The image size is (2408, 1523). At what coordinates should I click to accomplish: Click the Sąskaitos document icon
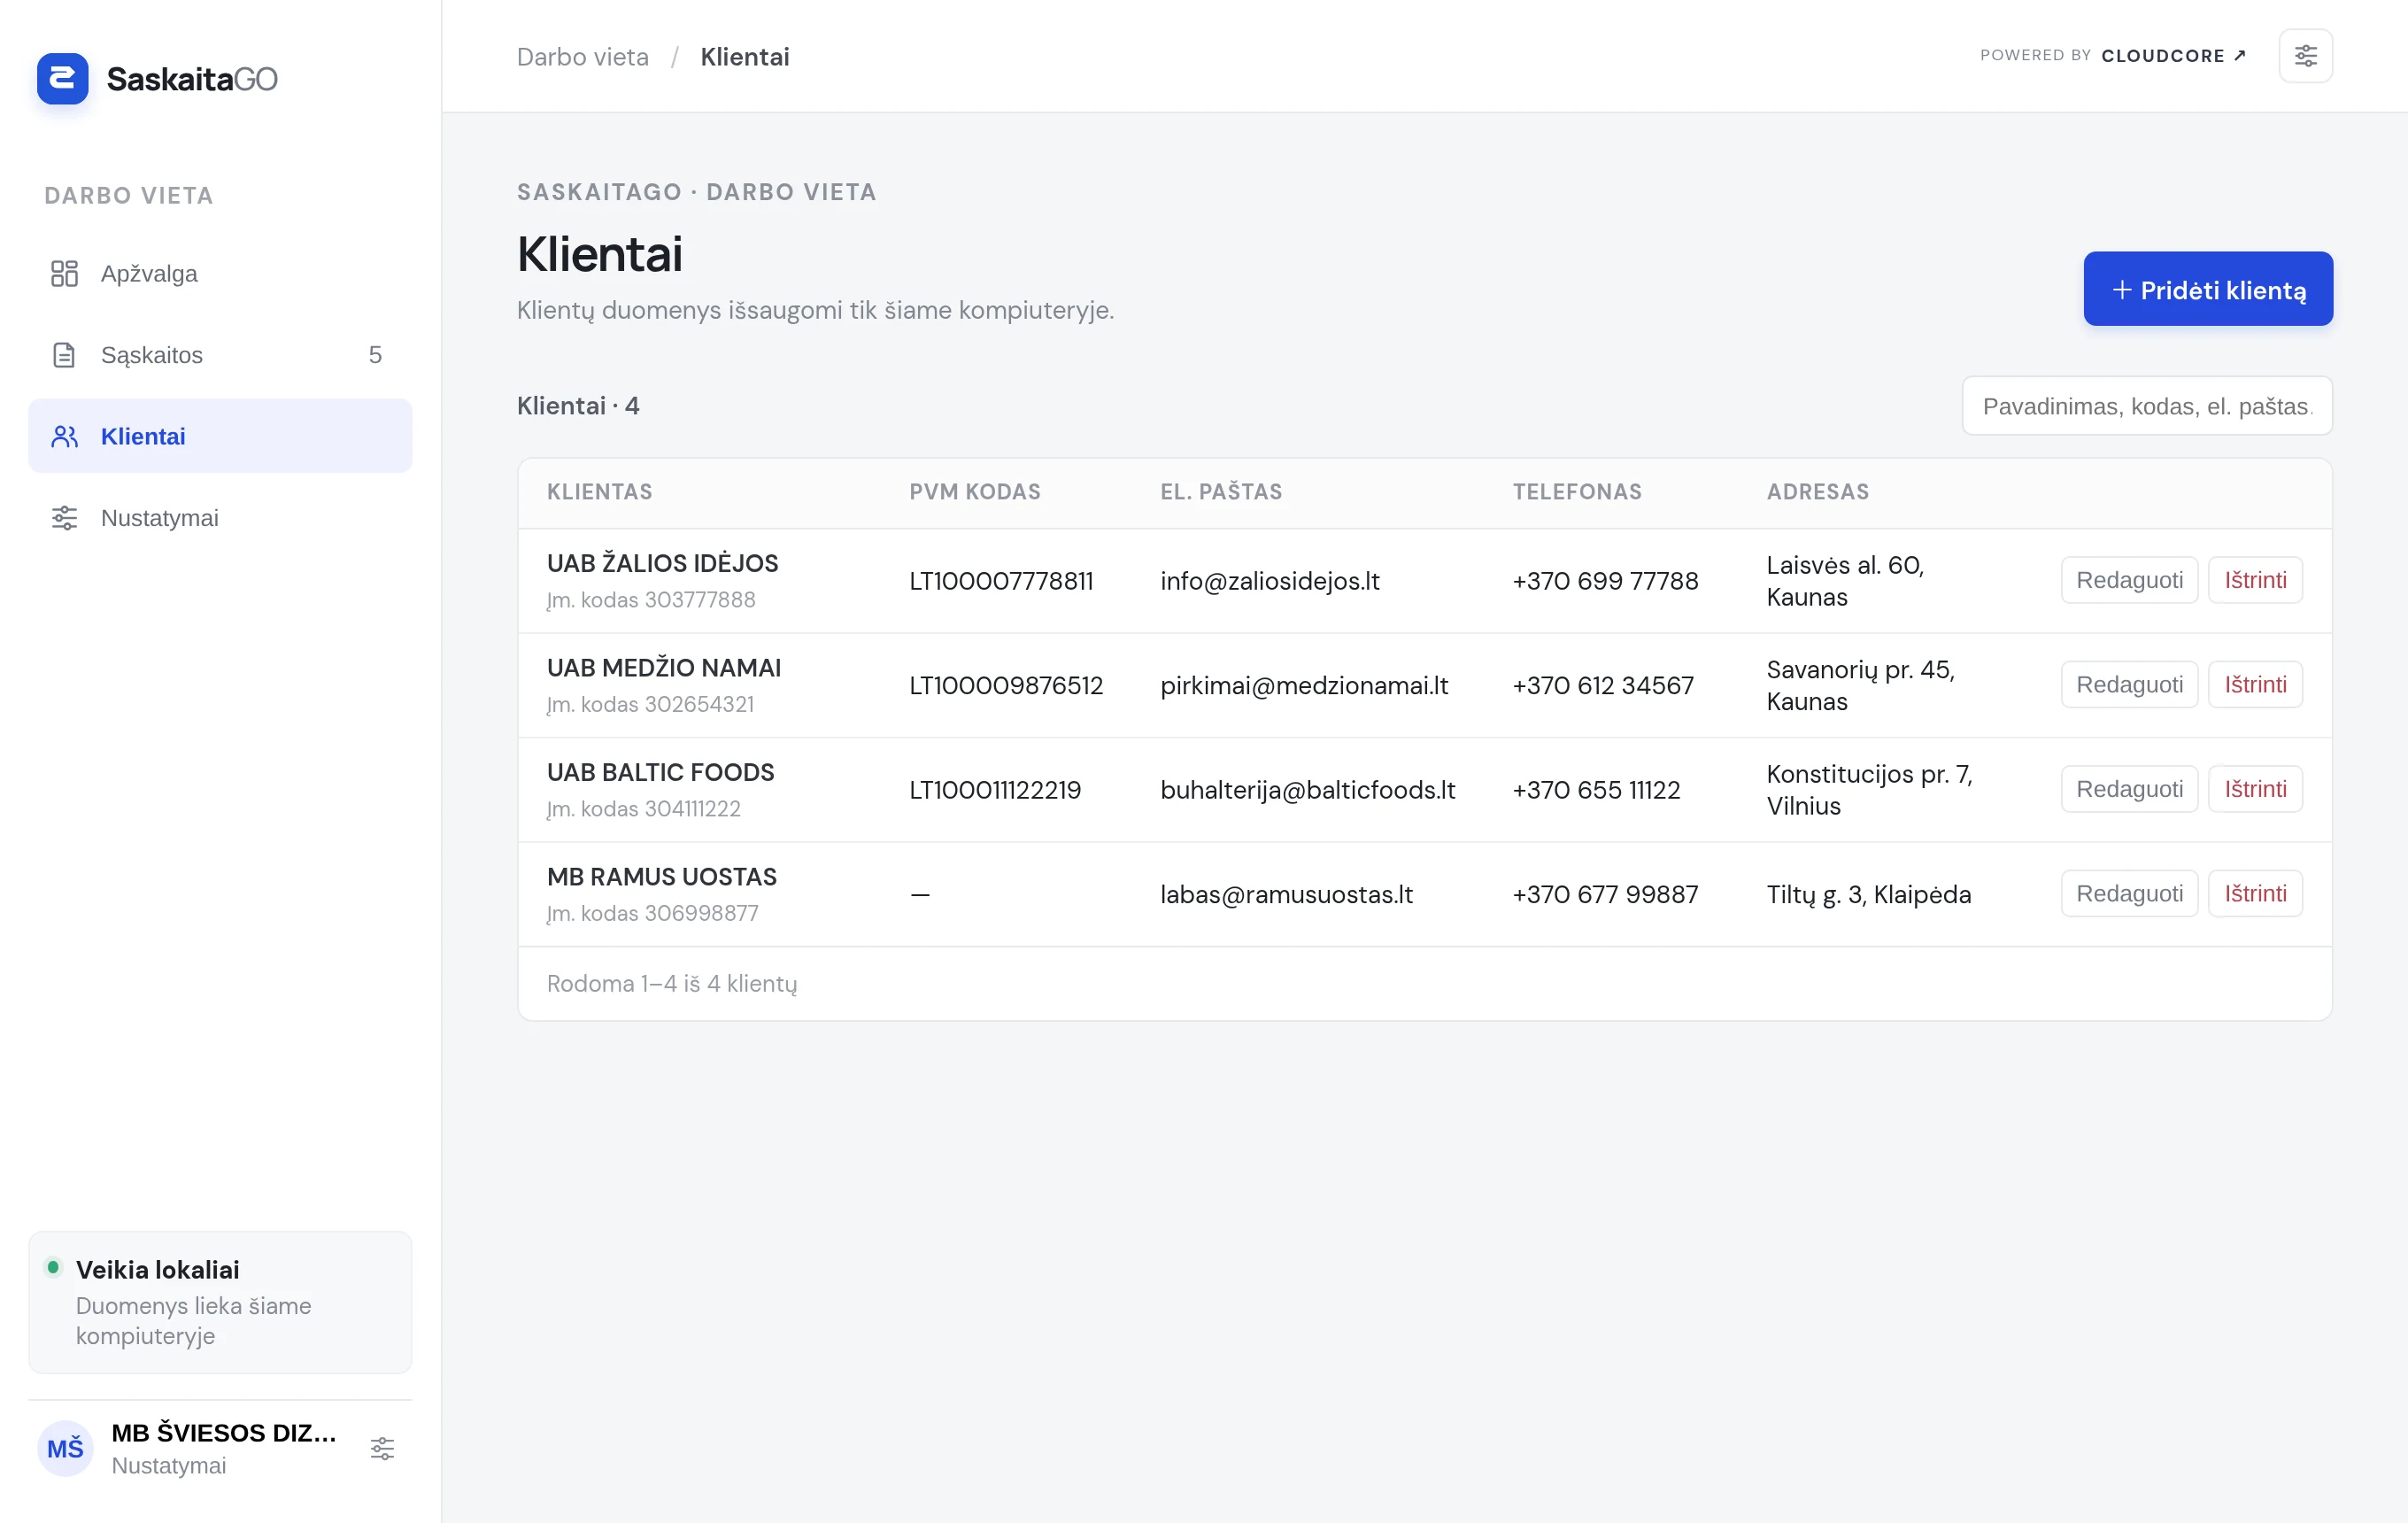64,355
